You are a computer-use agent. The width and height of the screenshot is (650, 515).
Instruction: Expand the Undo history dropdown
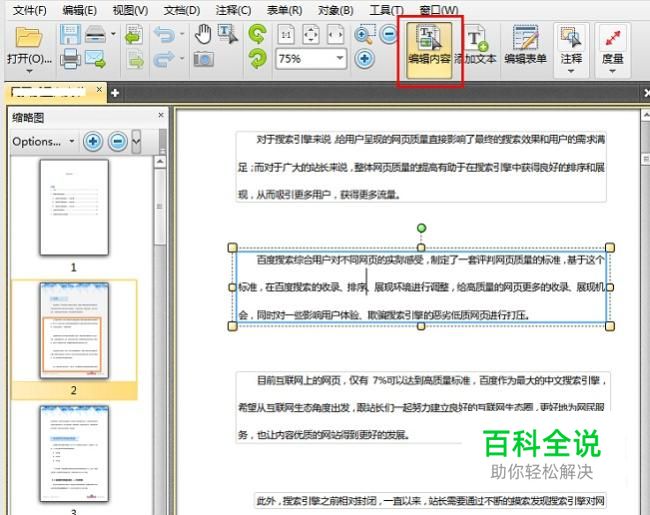coord(182,34)
